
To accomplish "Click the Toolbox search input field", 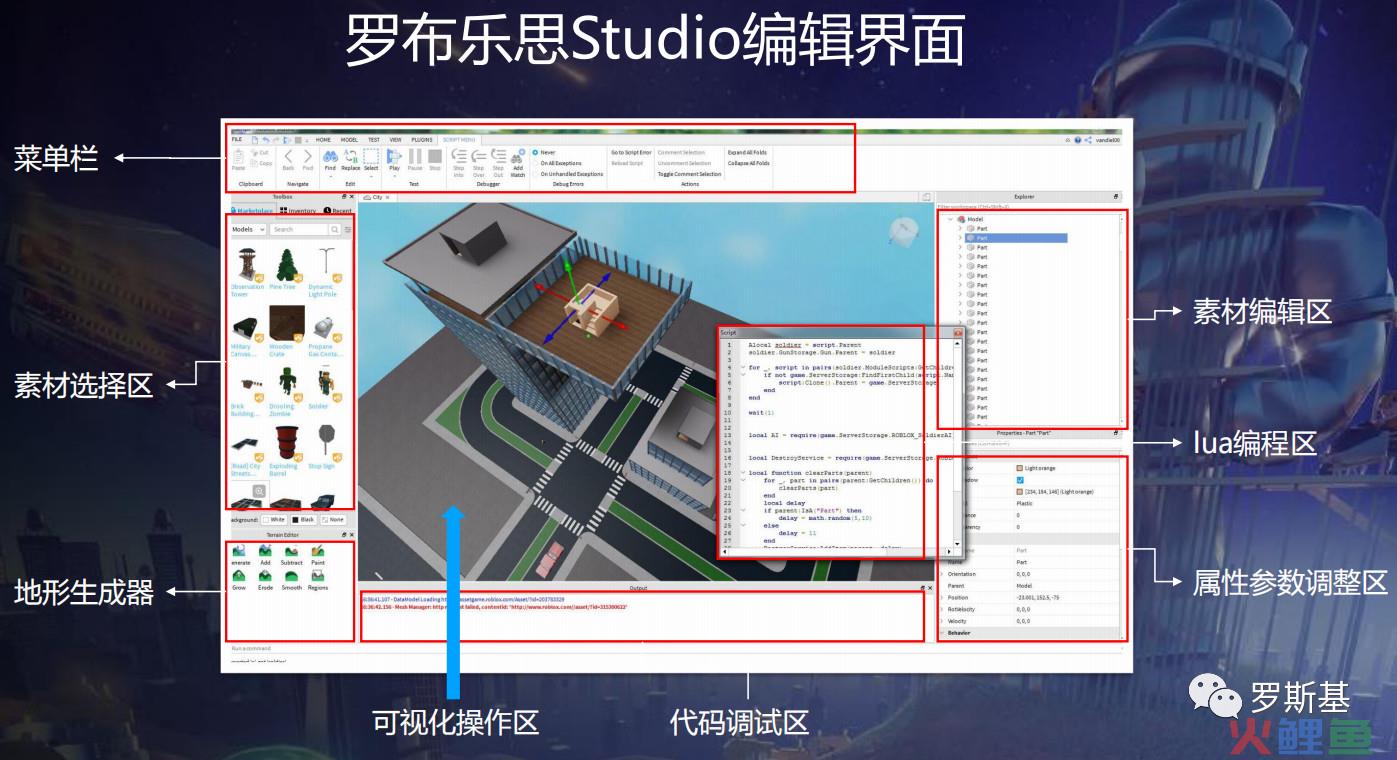I will (300, 229).
